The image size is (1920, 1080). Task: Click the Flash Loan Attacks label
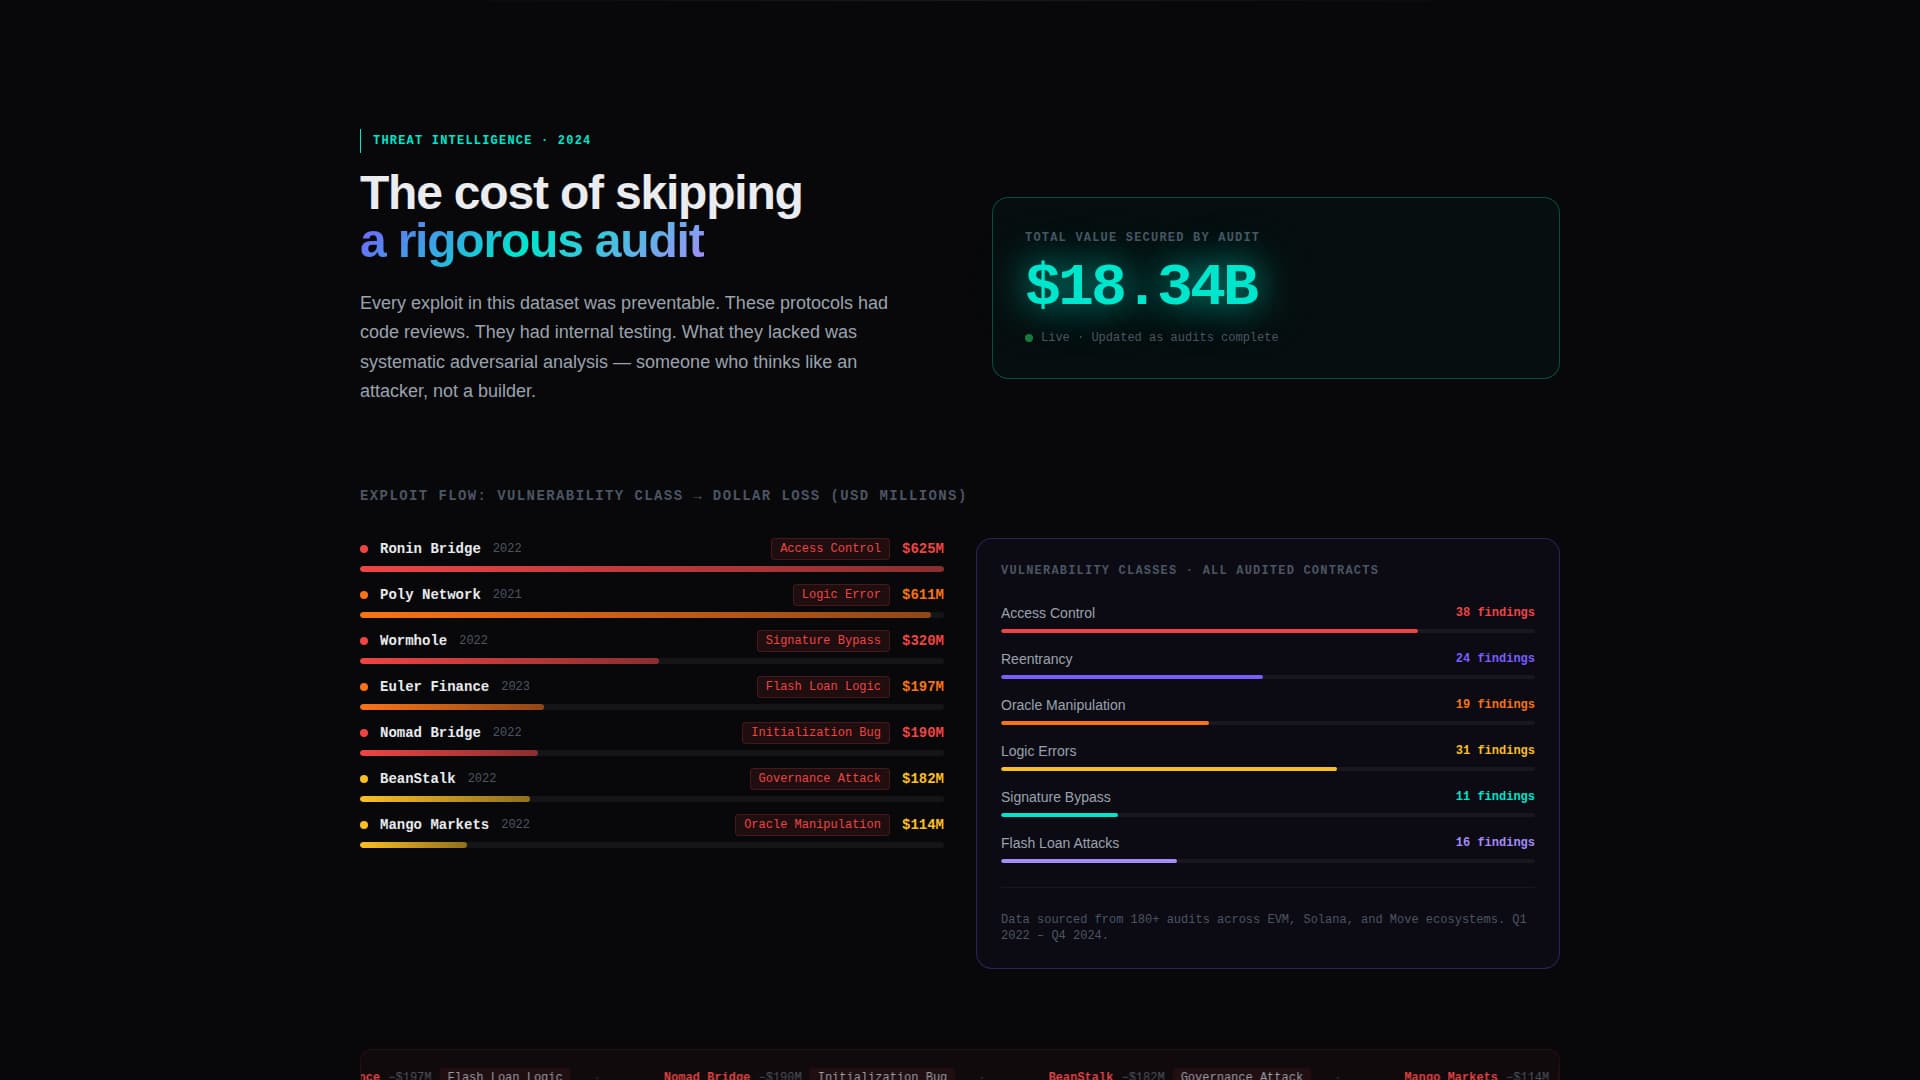click(x=1060, y=843)
